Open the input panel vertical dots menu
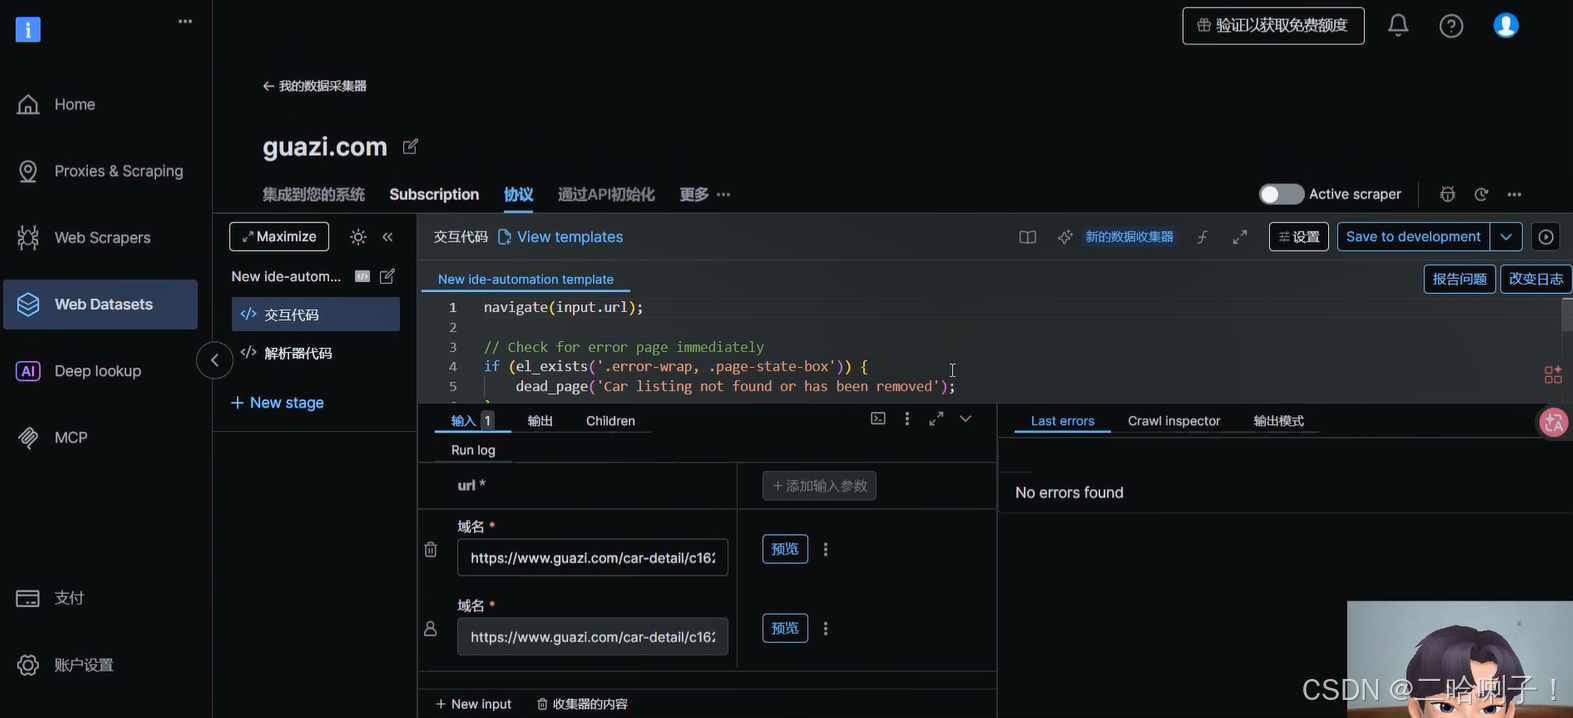1573x718 pixels. [907, 419]
